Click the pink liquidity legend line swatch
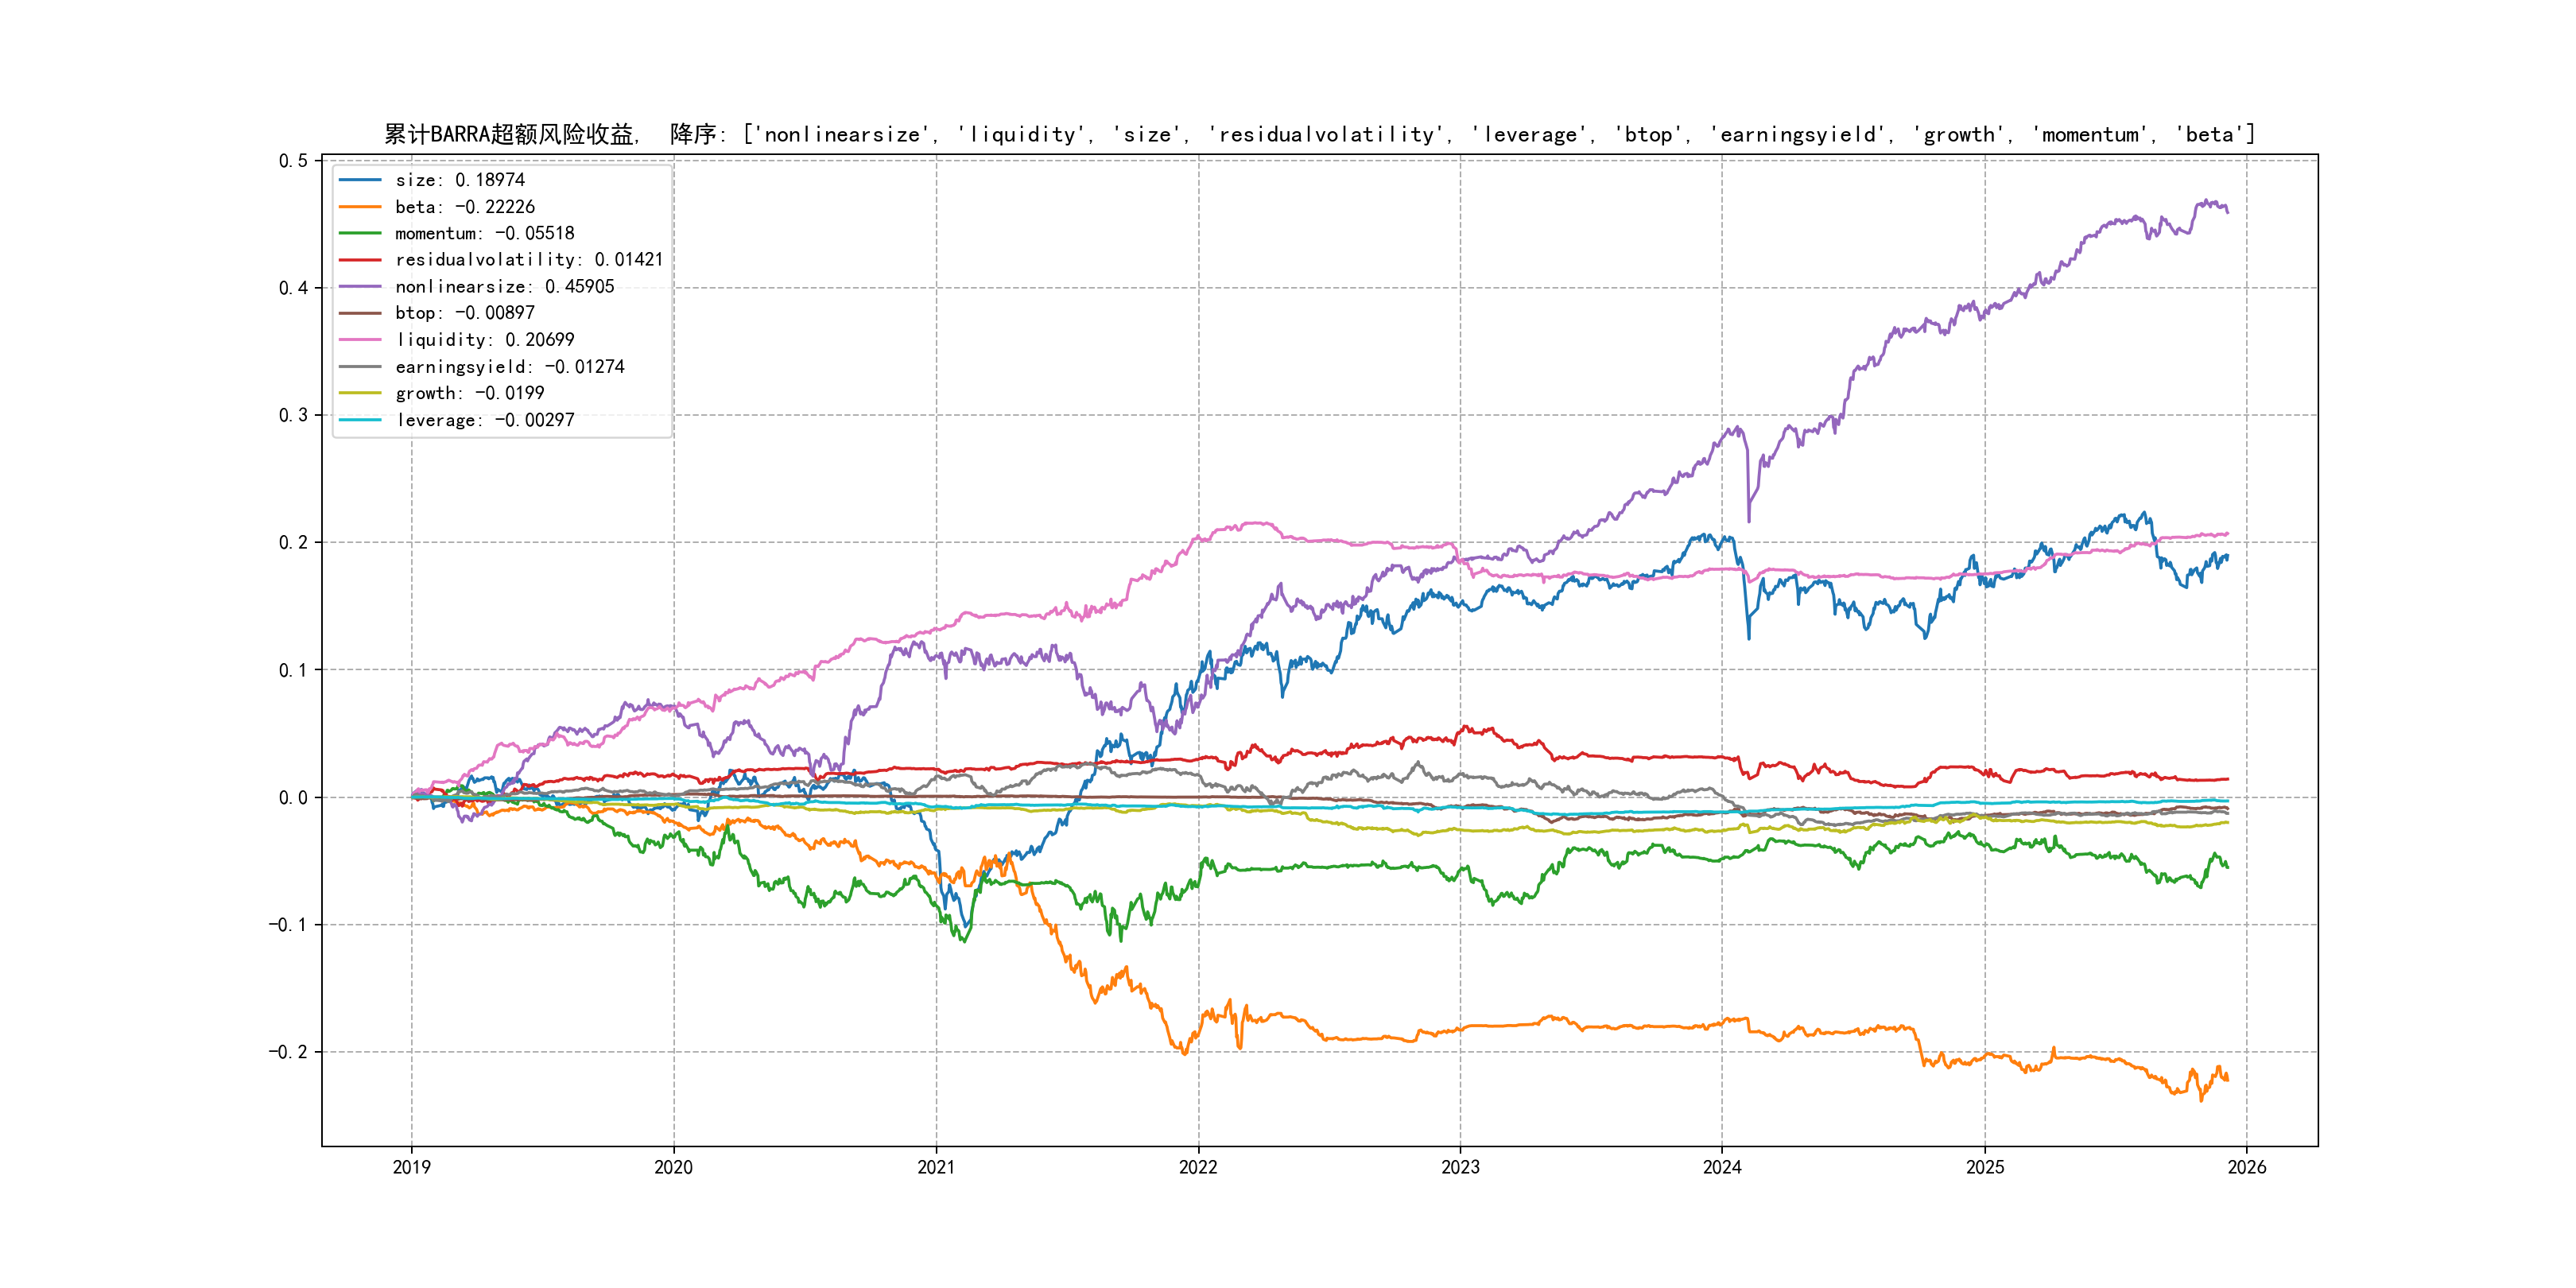Viewport: 2576px width, 1288px height. click(360, 340)
